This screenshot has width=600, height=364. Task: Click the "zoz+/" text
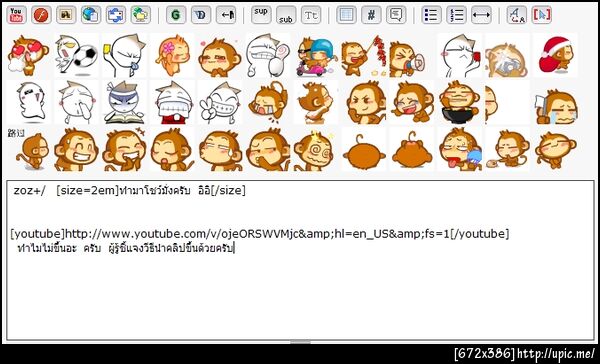[x=29, y=190]
